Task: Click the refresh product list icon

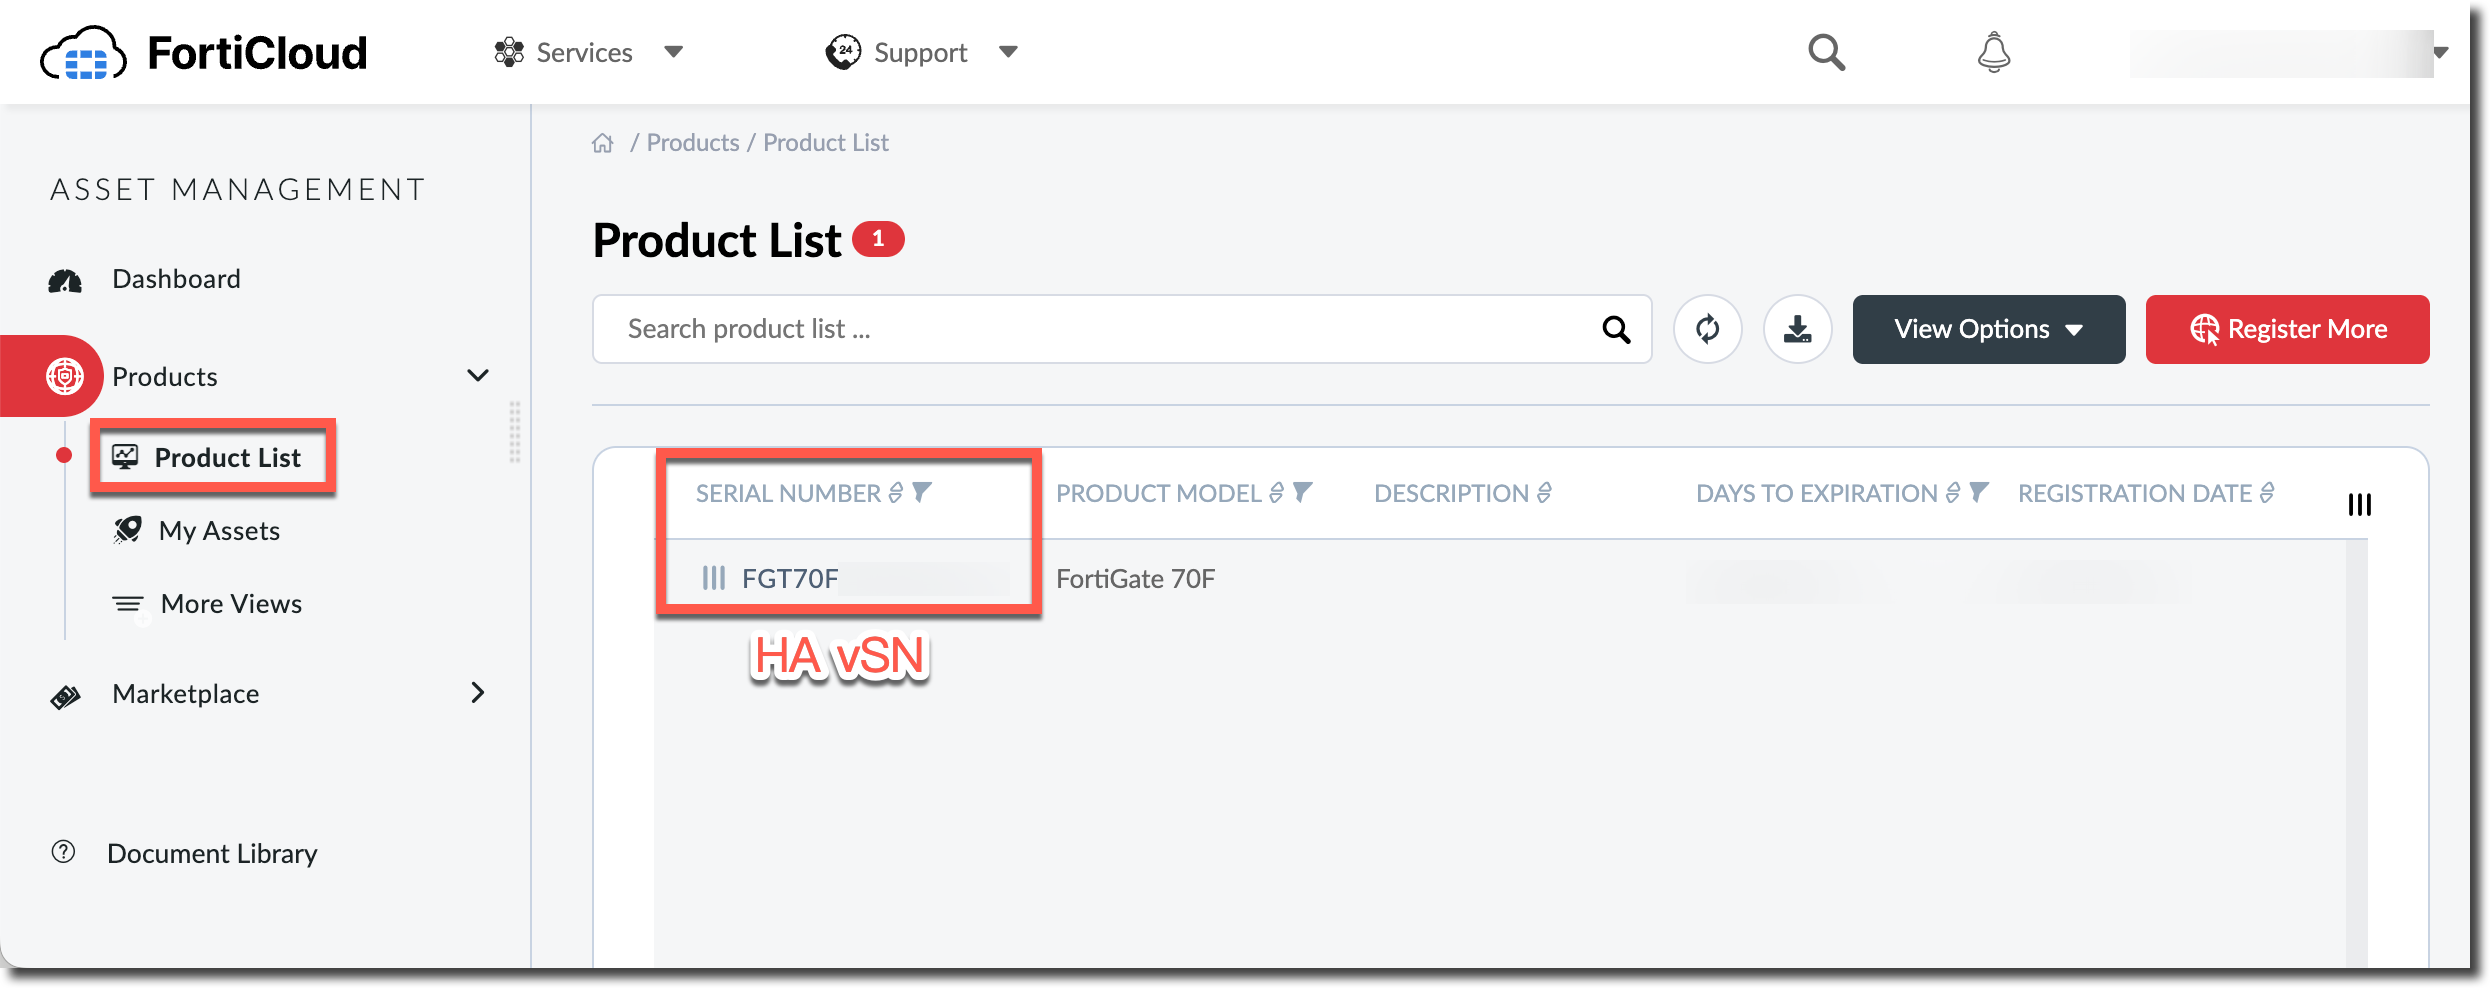Action: pyautogui.click(x=1707, y=329)
